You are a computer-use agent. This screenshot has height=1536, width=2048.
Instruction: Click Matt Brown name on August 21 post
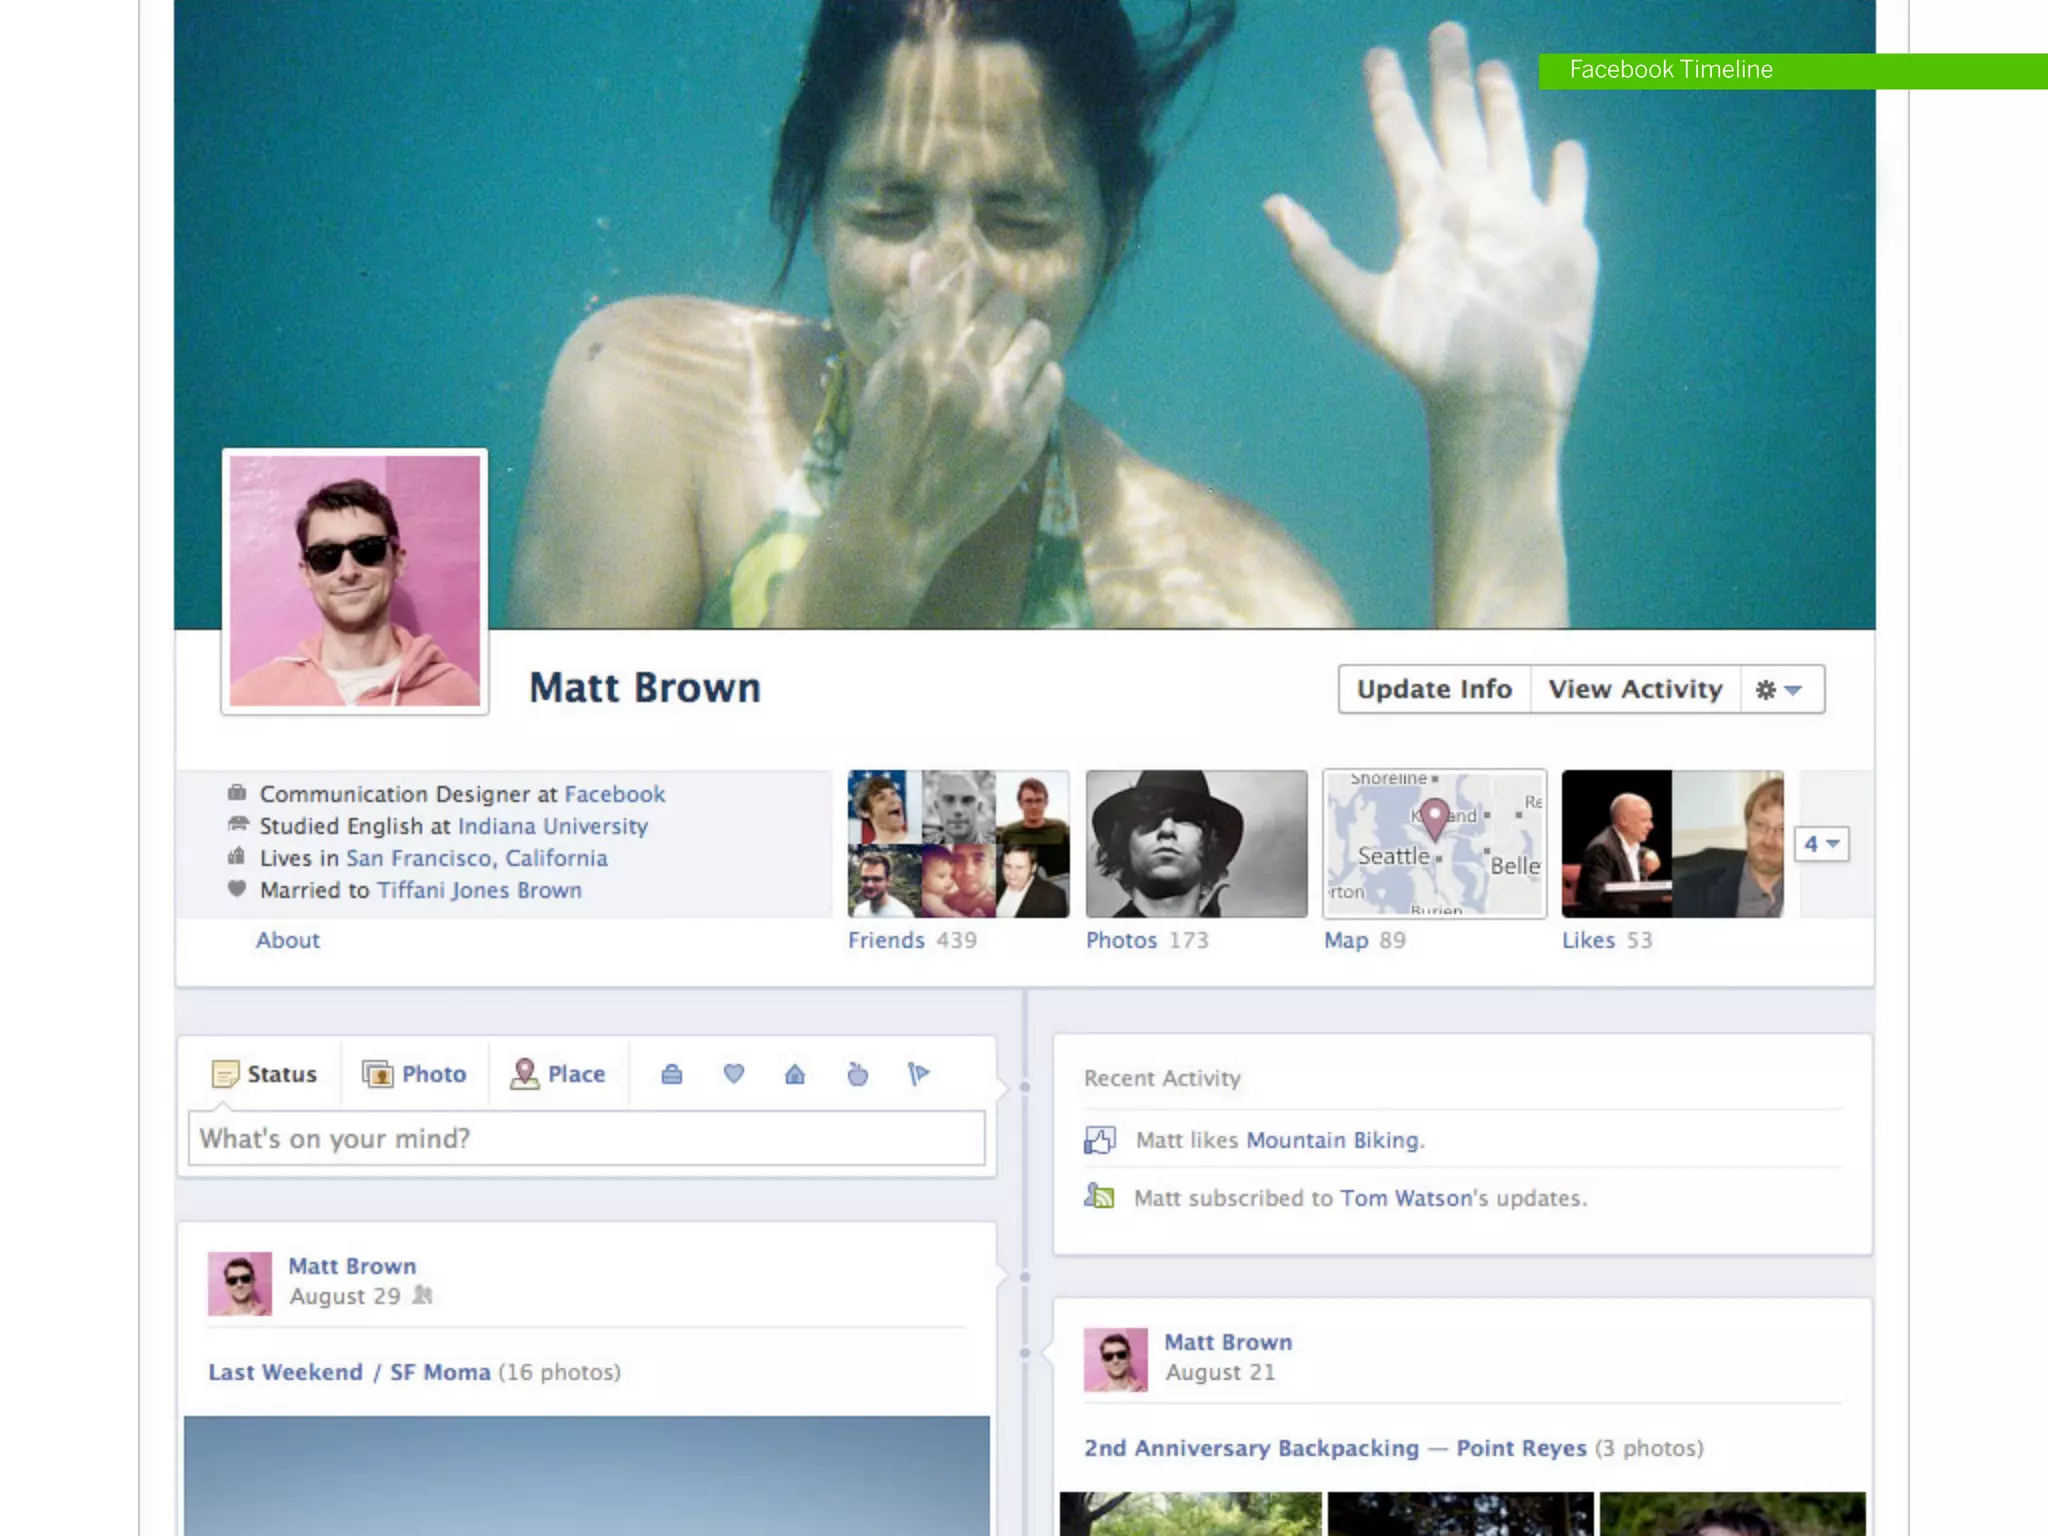pos(1228,1342)
